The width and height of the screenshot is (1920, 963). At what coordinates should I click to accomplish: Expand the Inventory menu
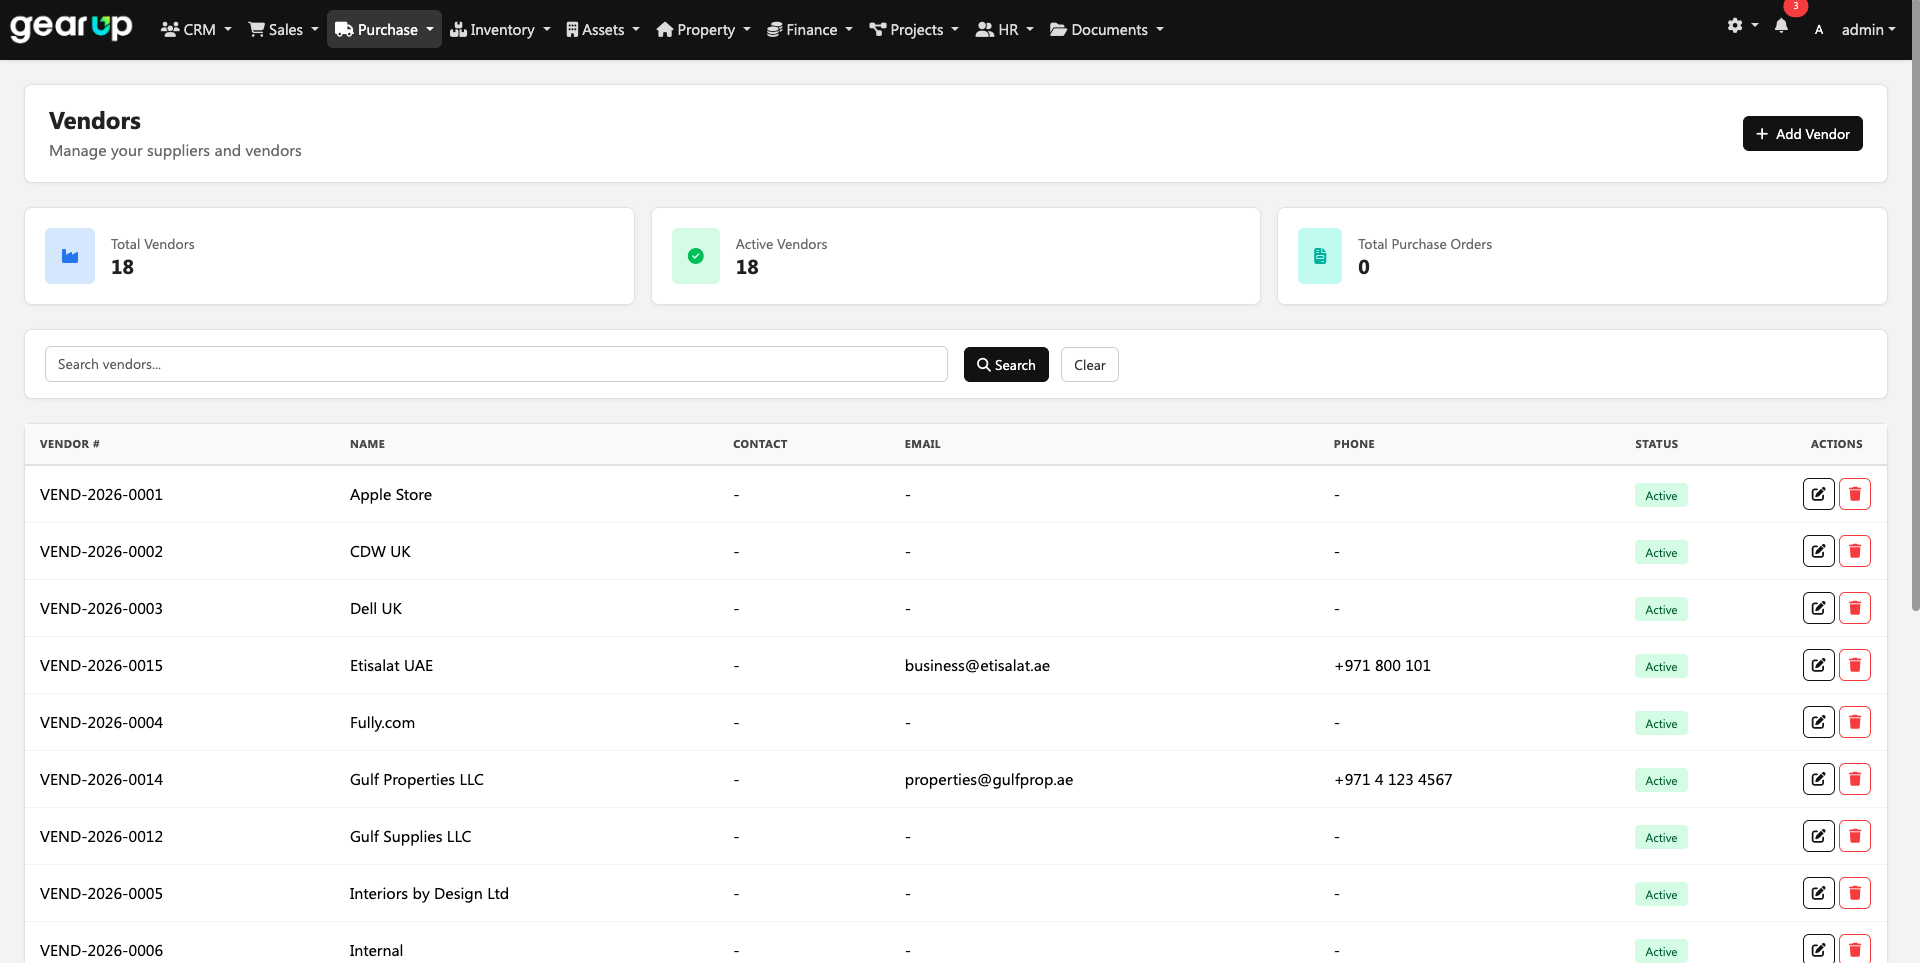pyautogui.click(x=500, y=30)
